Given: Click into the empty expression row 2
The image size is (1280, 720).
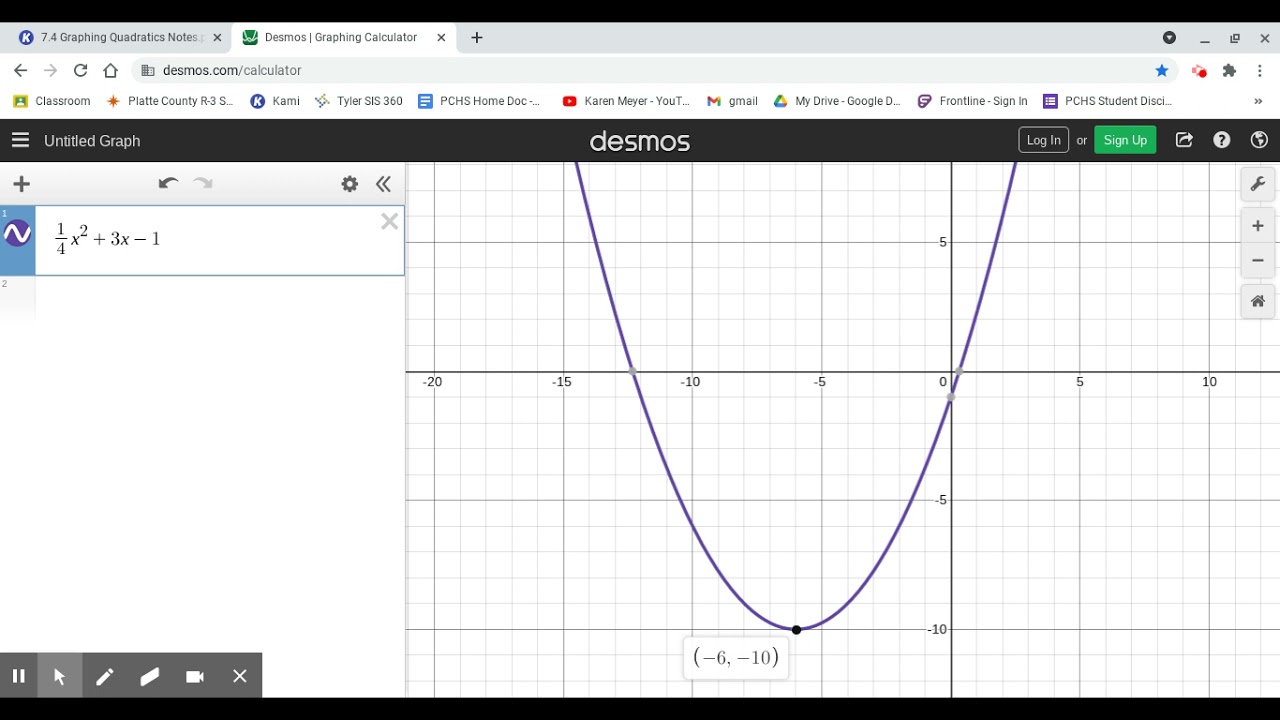Looking at the screenshot, I should tap(219, 299).
